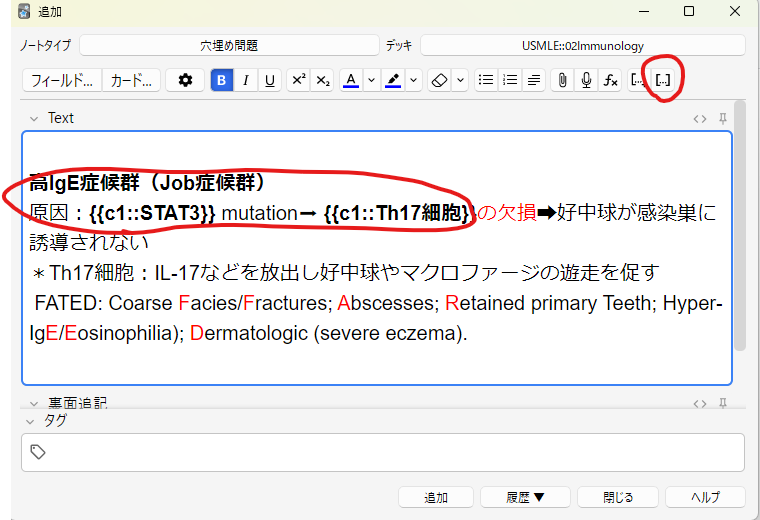The image size is (760, 520).
Task: Click the ヘルプ help button
Action: pos(705,498)
